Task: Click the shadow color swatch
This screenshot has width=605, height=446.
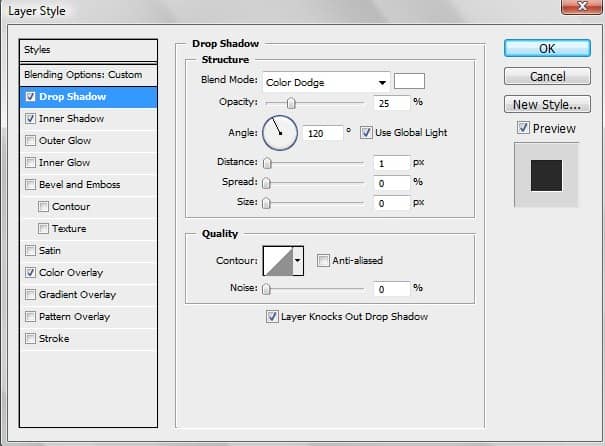Action: coord(409,81)
